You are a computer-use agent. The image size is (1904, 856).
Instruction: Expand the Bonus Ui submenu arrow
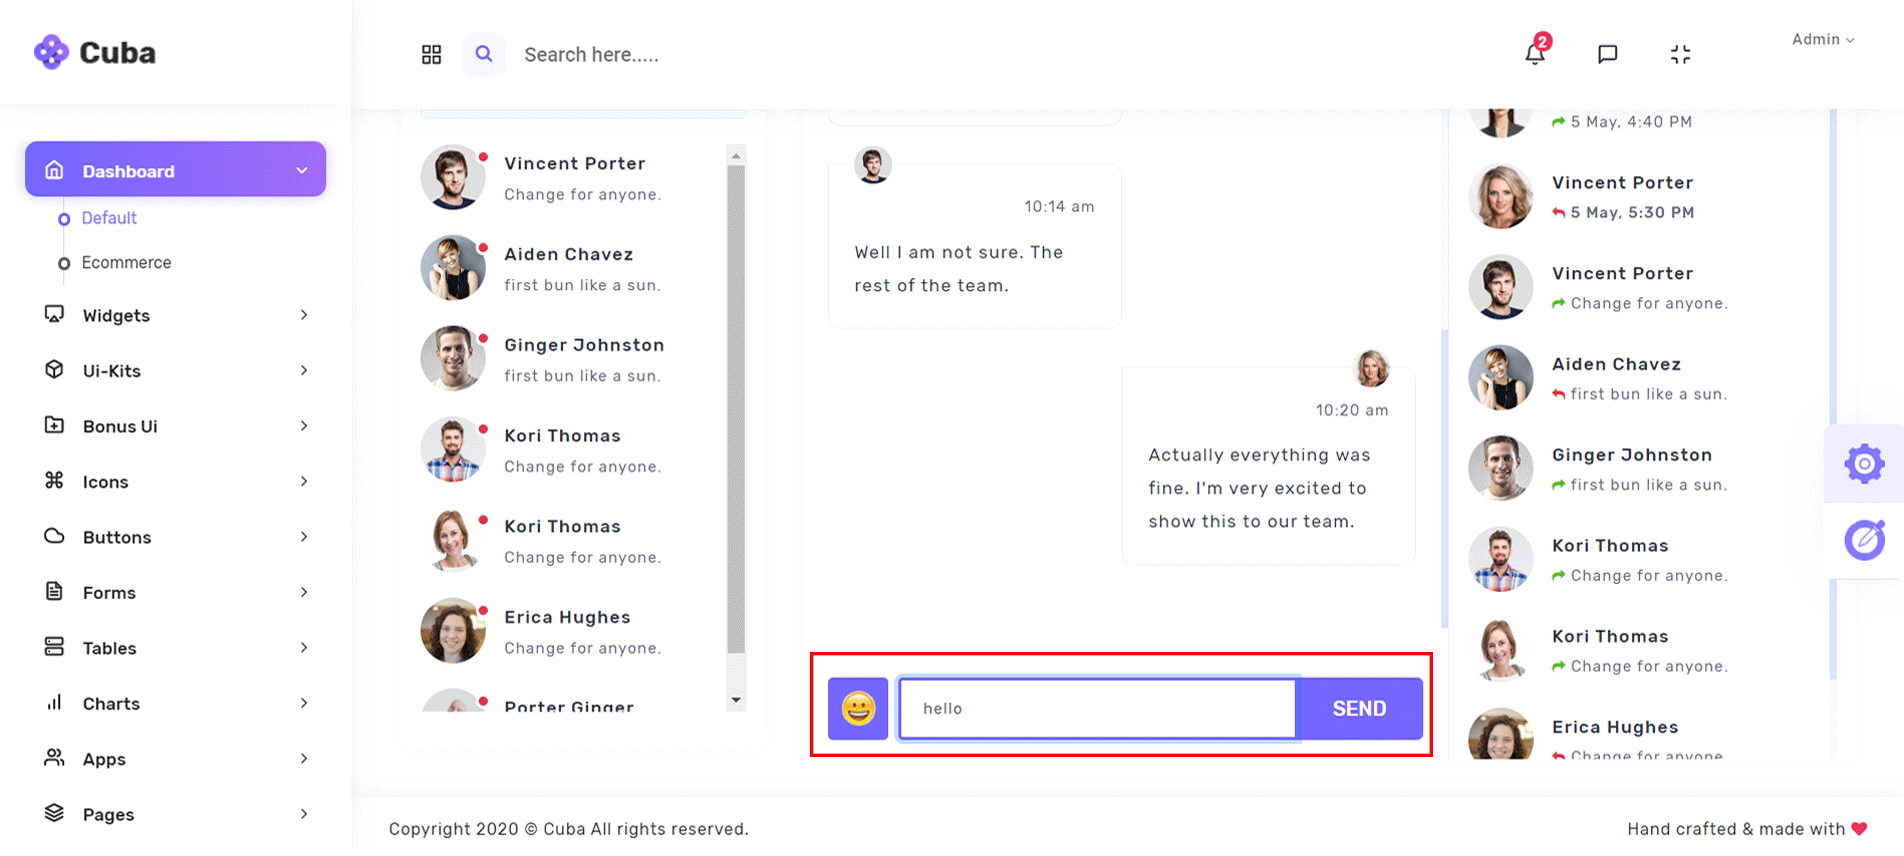coord(304,426)
